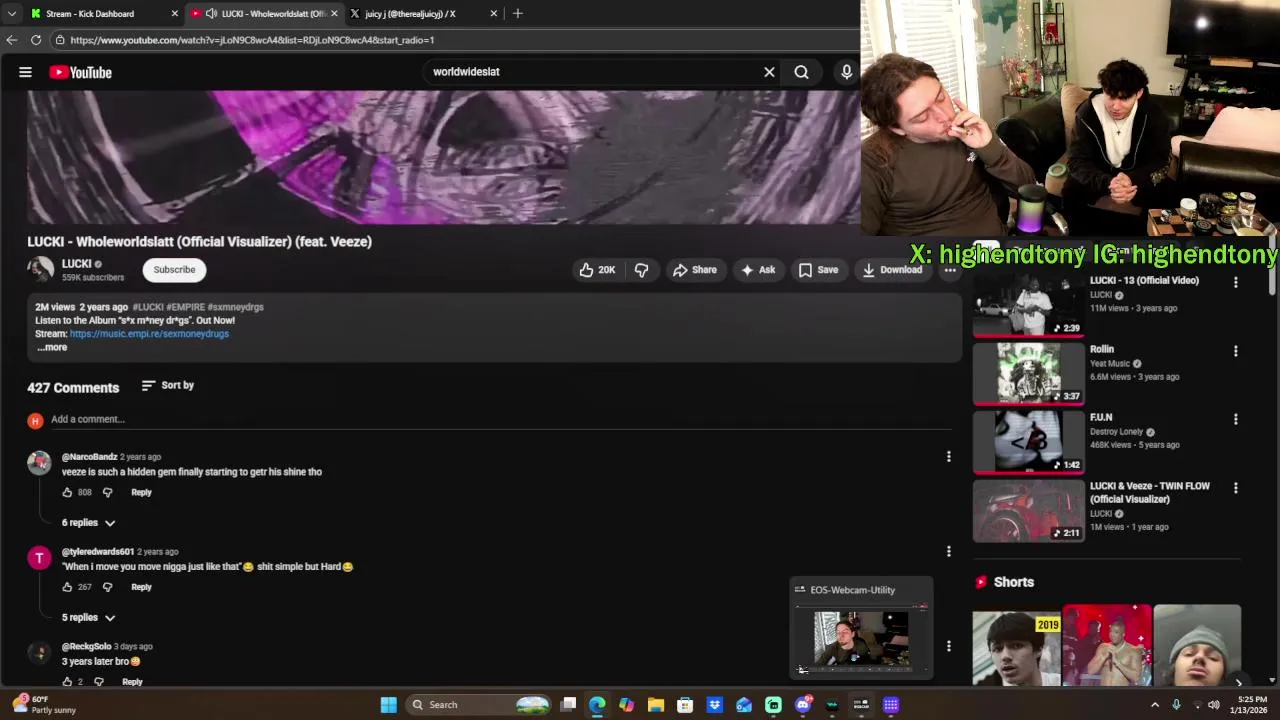Show hidden system tray icons
The image size is (1280, 720).
(1154, 705)
